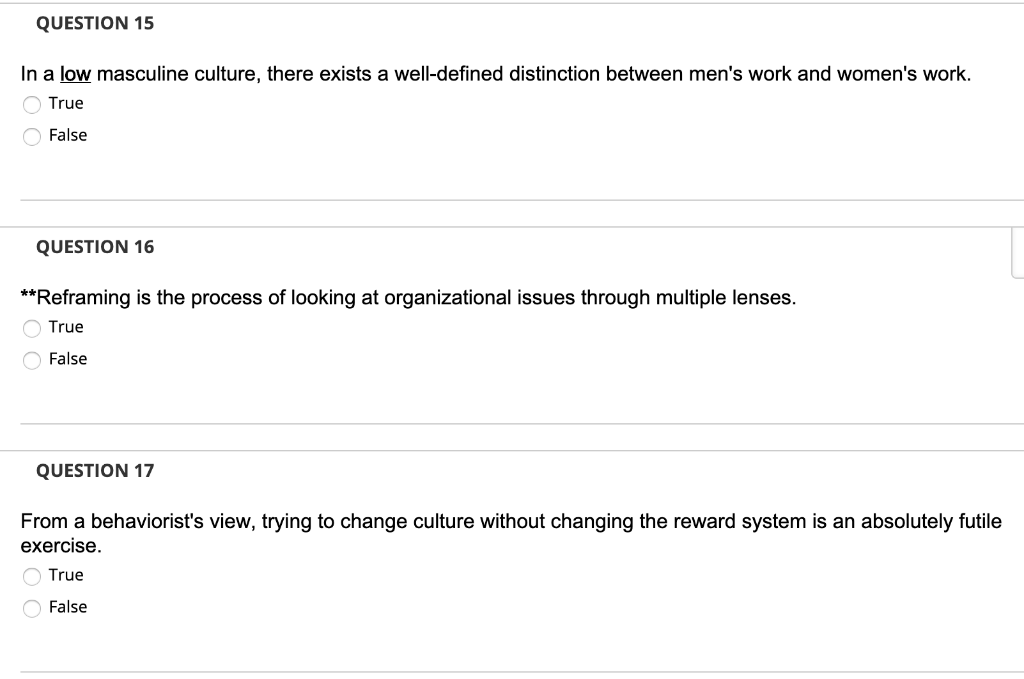The height and width of the screenshot is (679, 1024).
Task: Select True for Question 16
Action: pyautogui.click(x=32, y=327)
